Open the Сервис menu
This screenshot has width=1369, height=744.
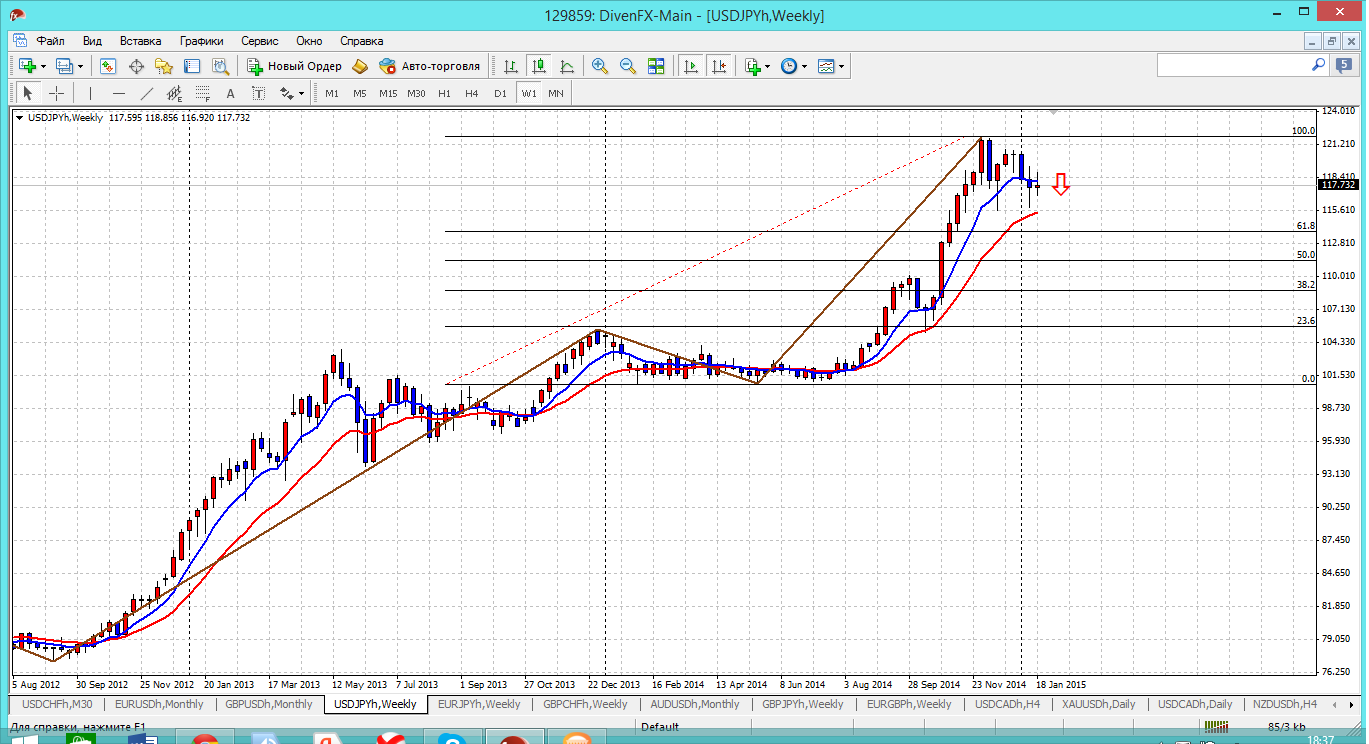point(260,41)
